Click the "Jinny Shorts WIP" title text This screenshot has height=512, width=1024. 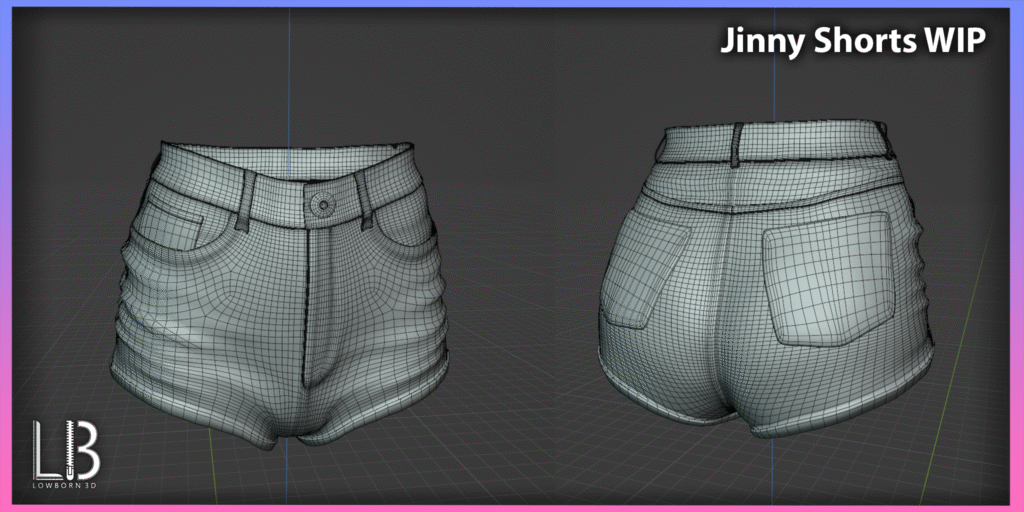tap(852, 42)
